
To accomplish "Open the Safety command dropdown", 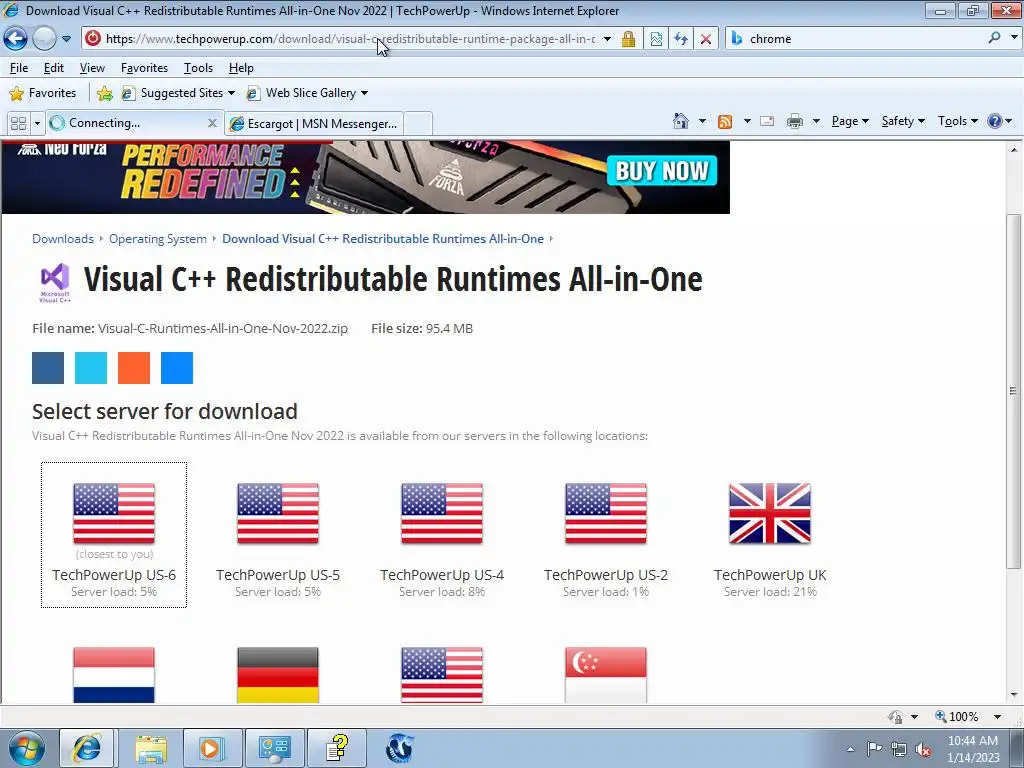I will click(903, 121).
